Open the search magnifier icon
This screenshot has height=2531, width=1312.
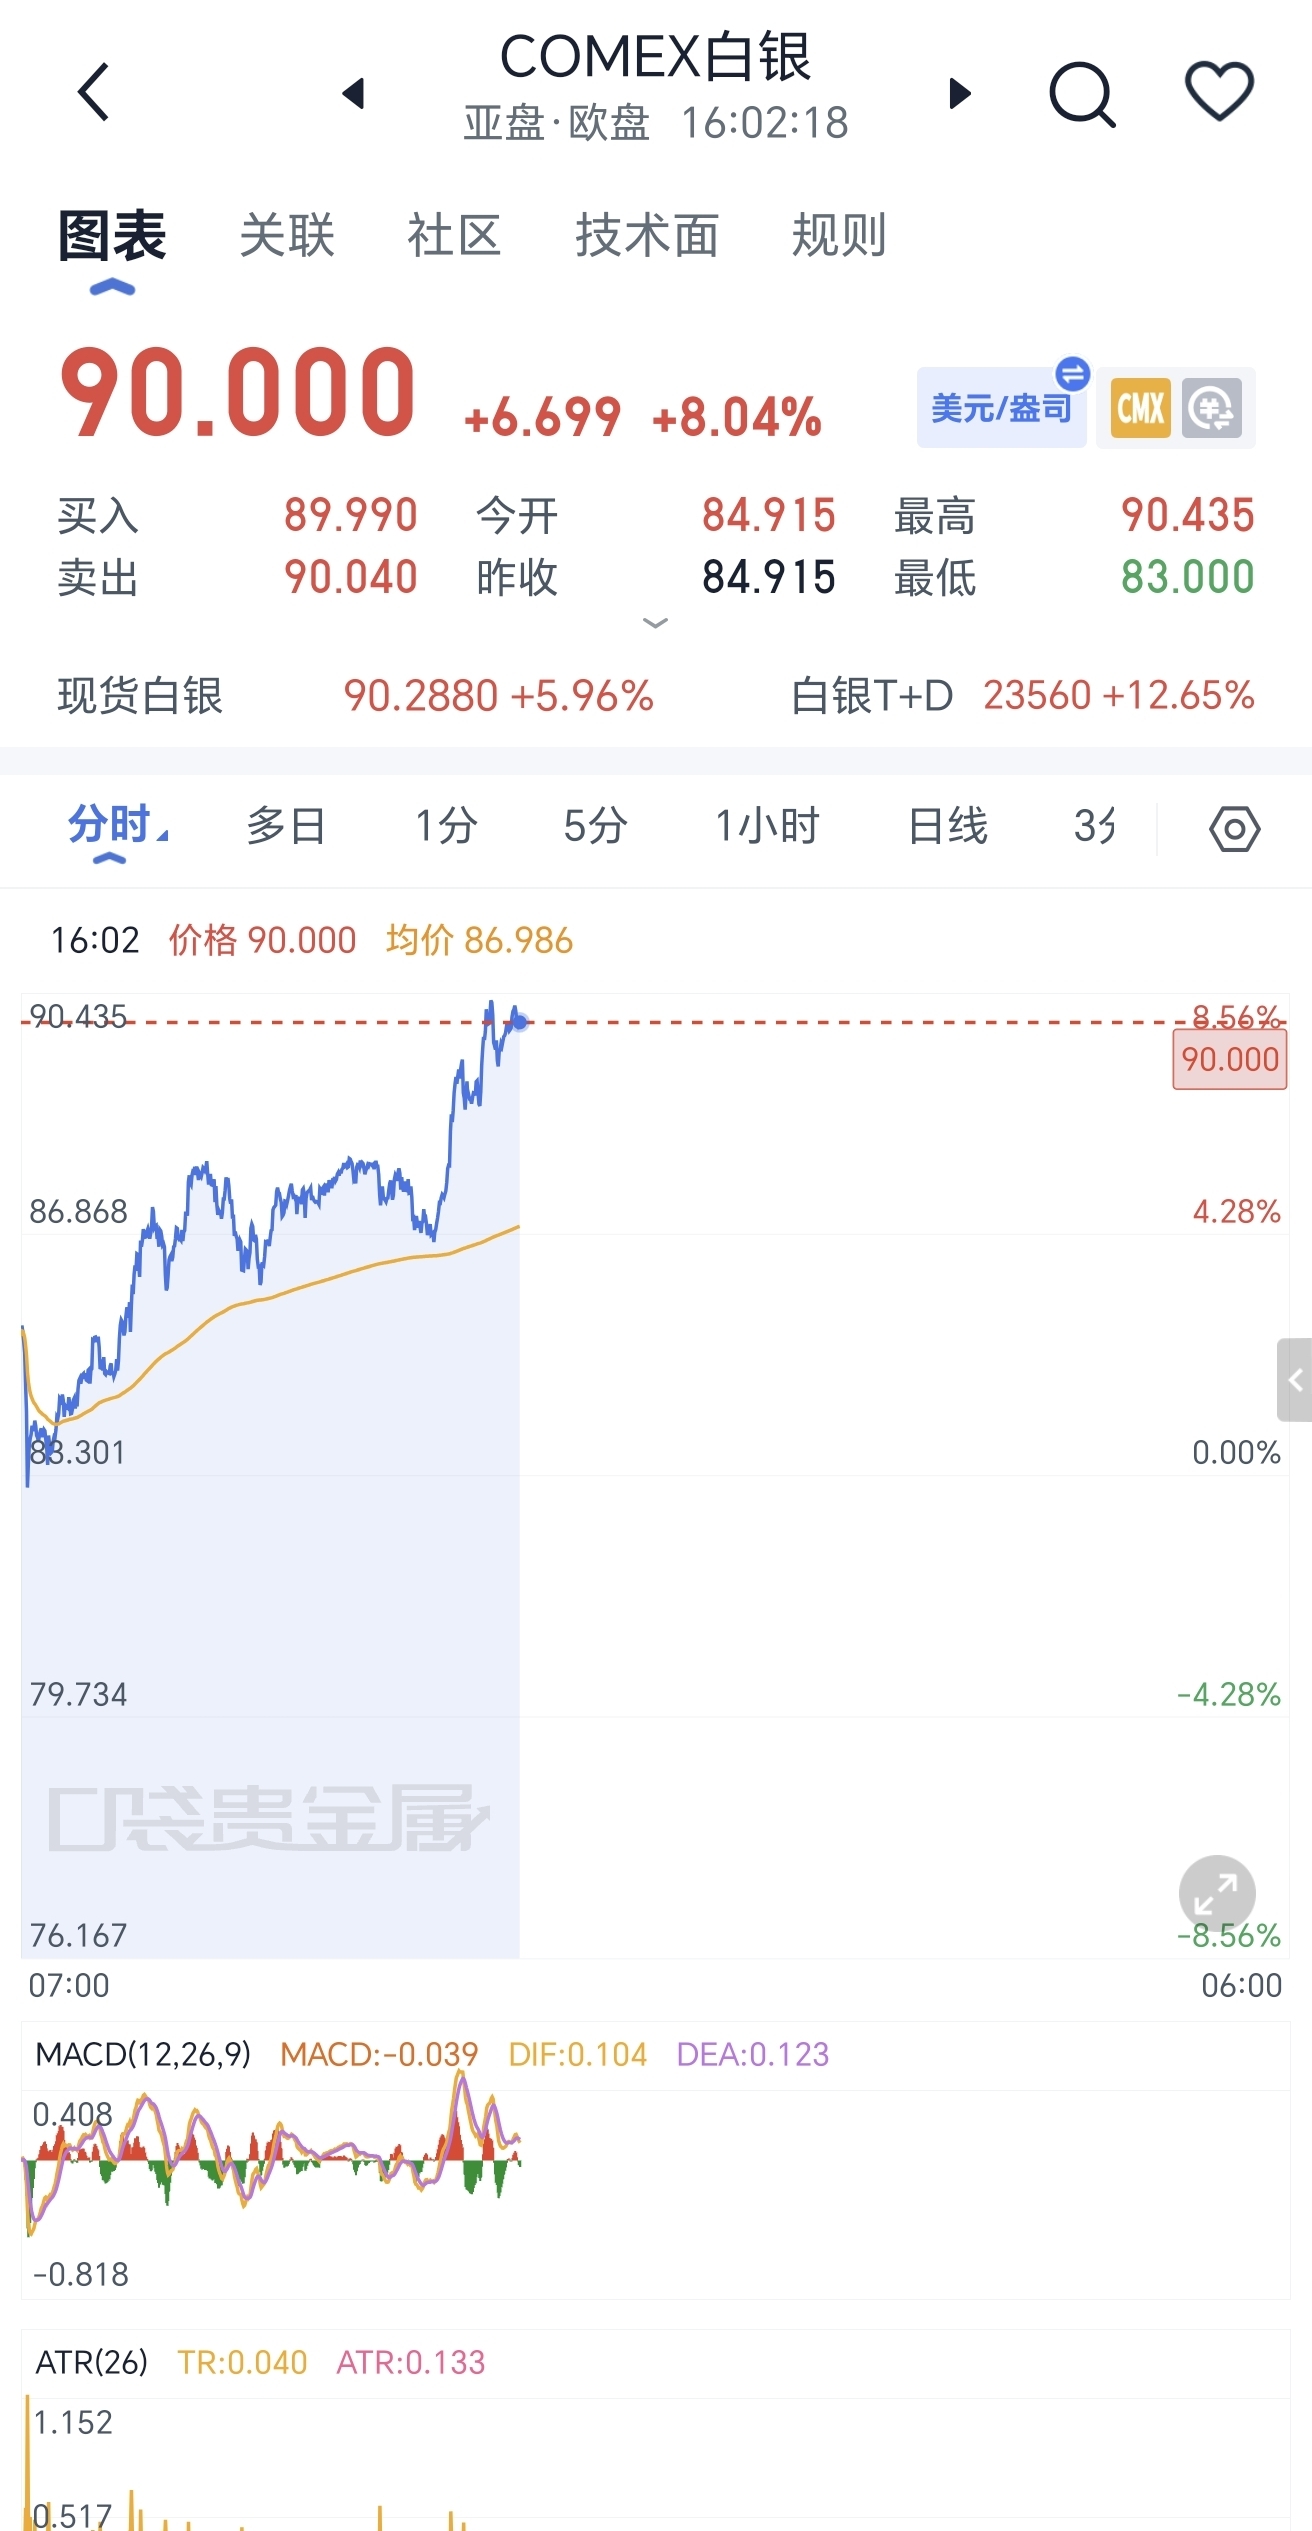click(x=1082, y=94)
